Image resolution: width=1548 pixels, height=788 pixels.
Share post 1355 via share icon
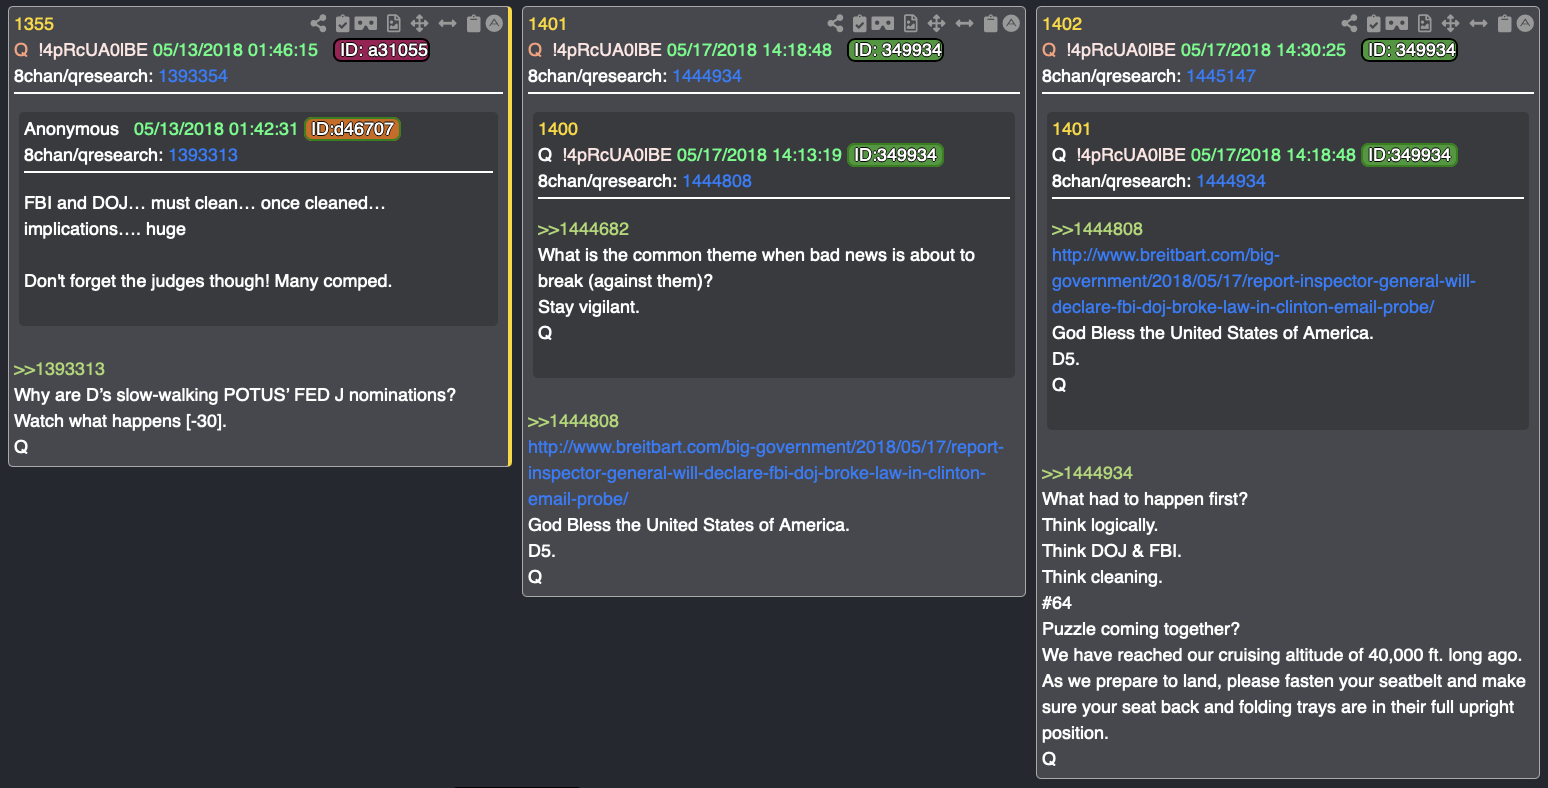[318, 23]
